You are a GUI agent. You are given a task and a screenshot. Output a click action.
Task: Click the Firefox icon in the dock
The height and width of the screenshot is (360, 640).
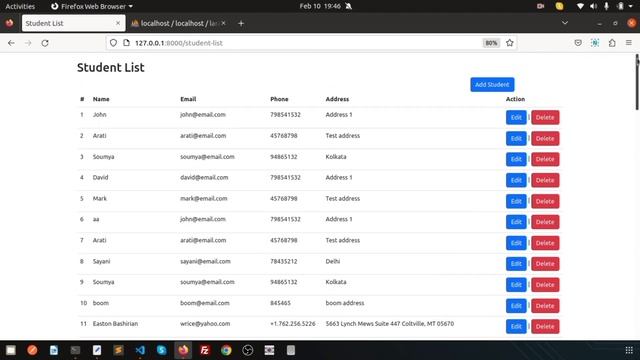(183, 350)
